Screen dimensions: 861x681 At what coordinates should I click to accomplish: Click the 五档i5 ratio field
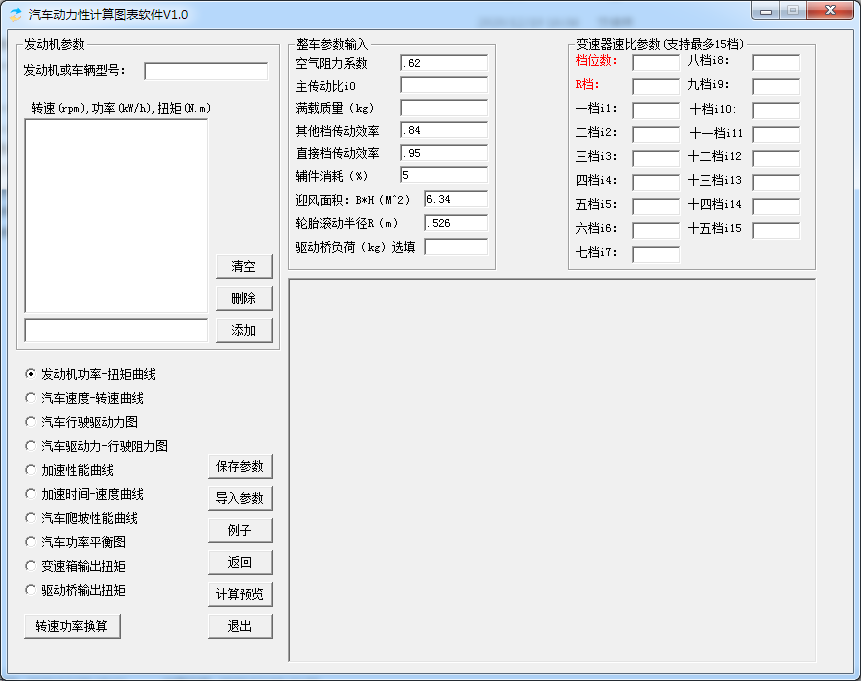pyautogui.click(x=656, y=206)
